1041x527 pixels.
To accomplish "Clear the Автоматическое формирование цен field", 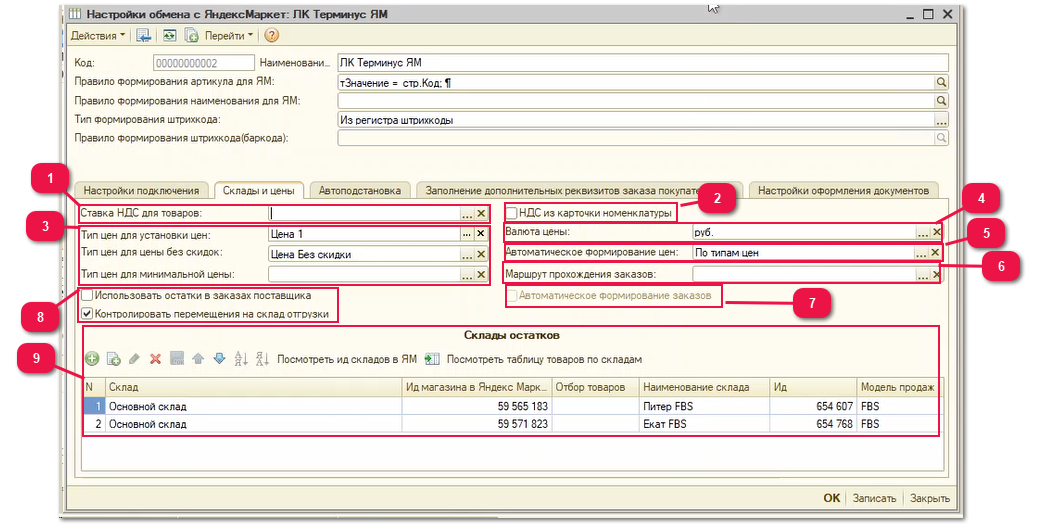I will [x=935, y=253].
